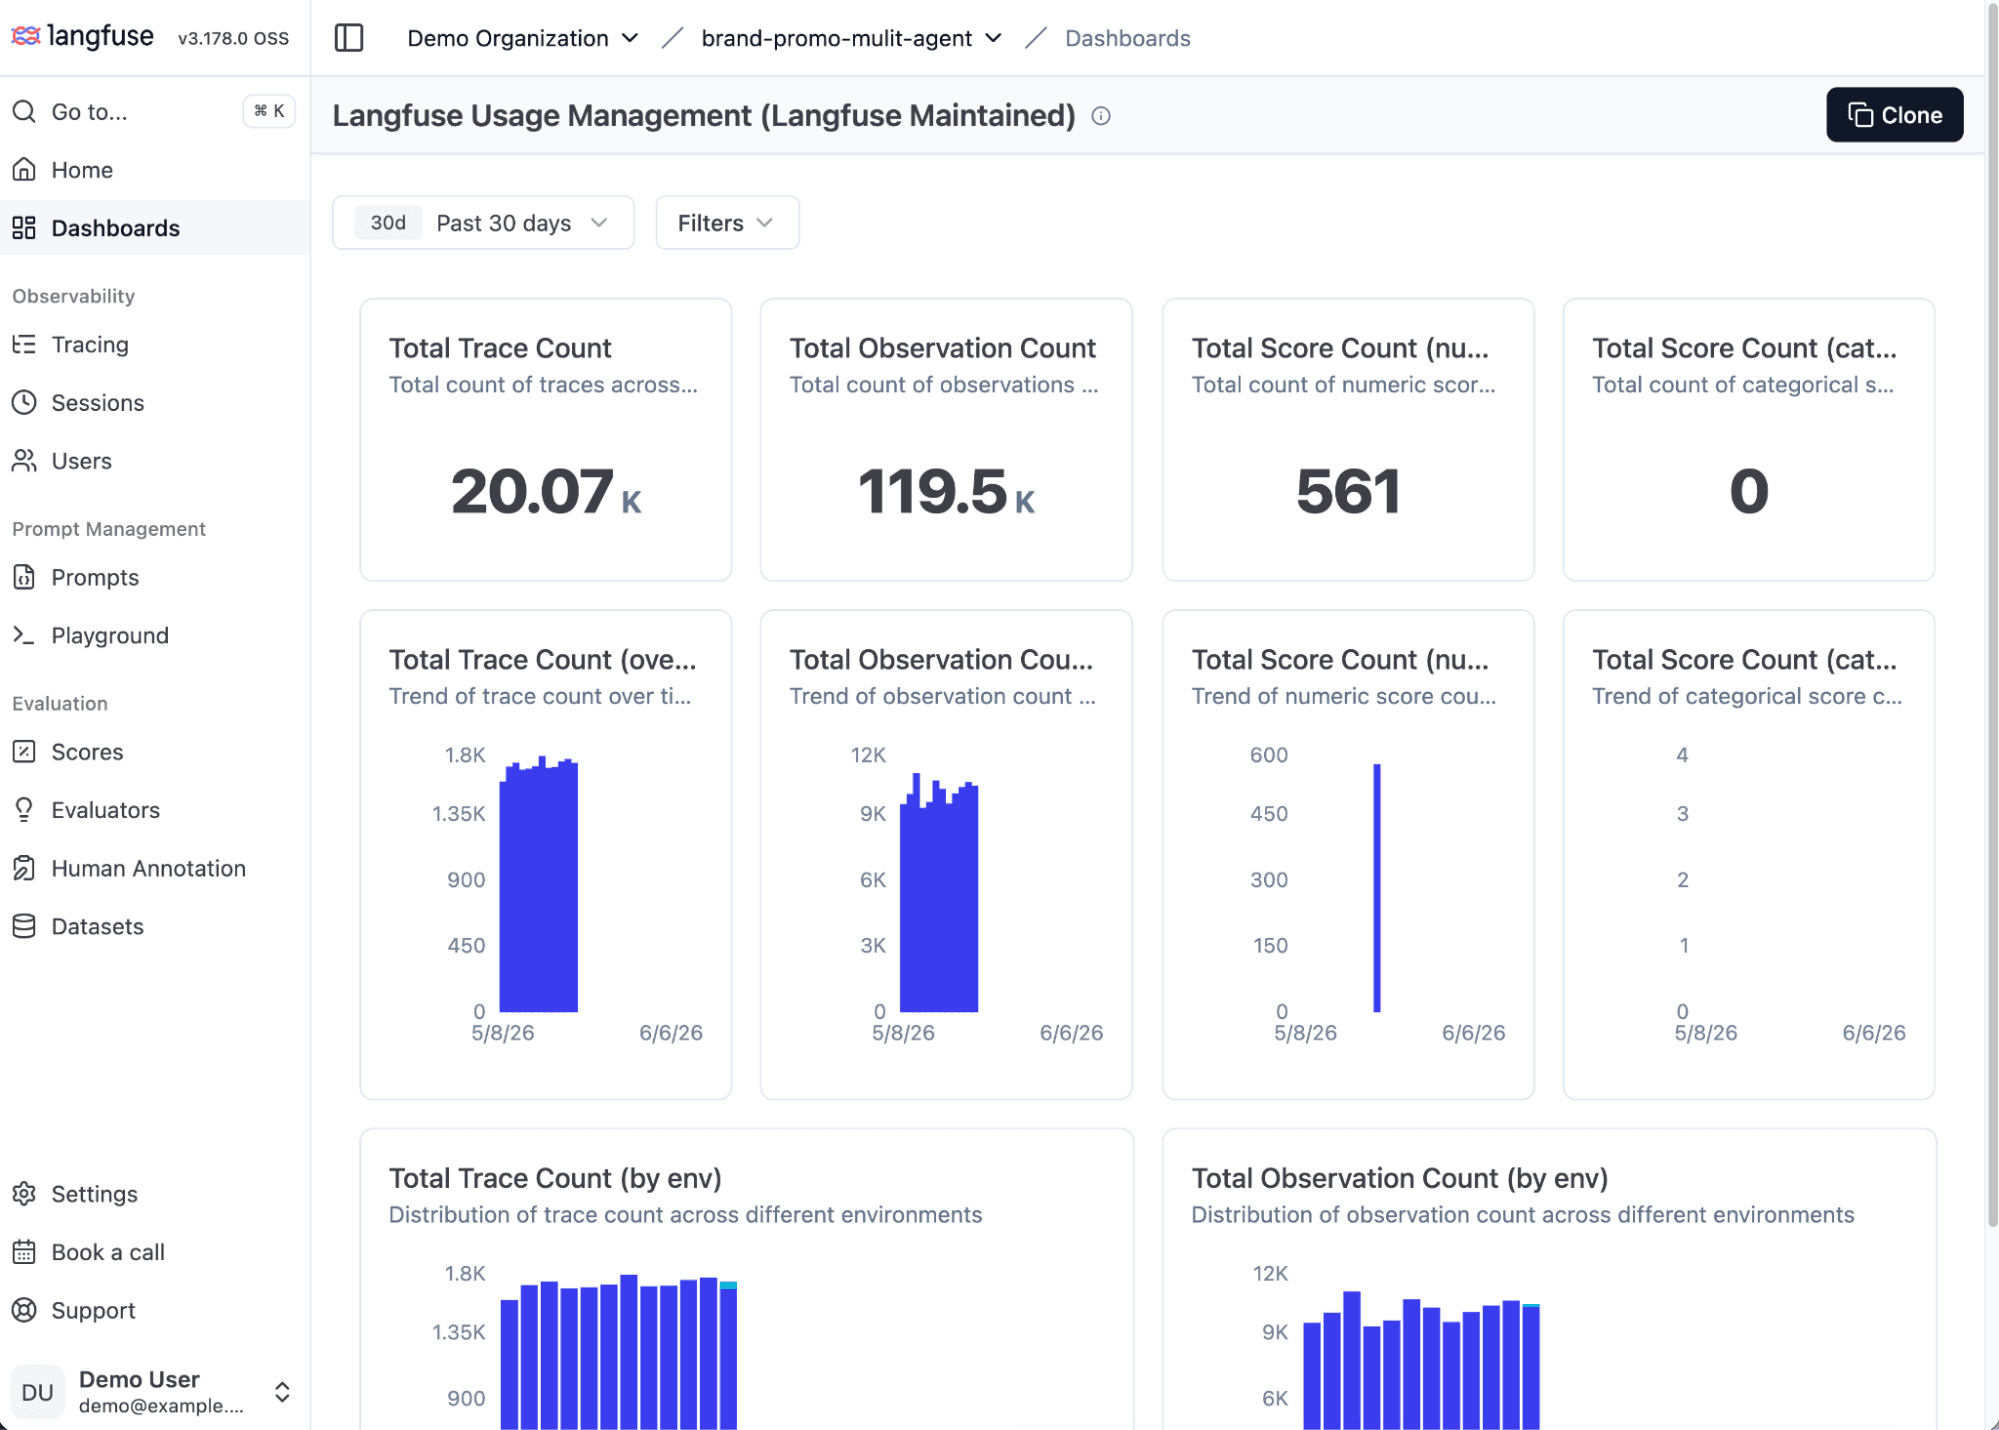Open Evaluators from the sidebar
This screenshot has height=1430, width=1999.
tap(154, 809)
